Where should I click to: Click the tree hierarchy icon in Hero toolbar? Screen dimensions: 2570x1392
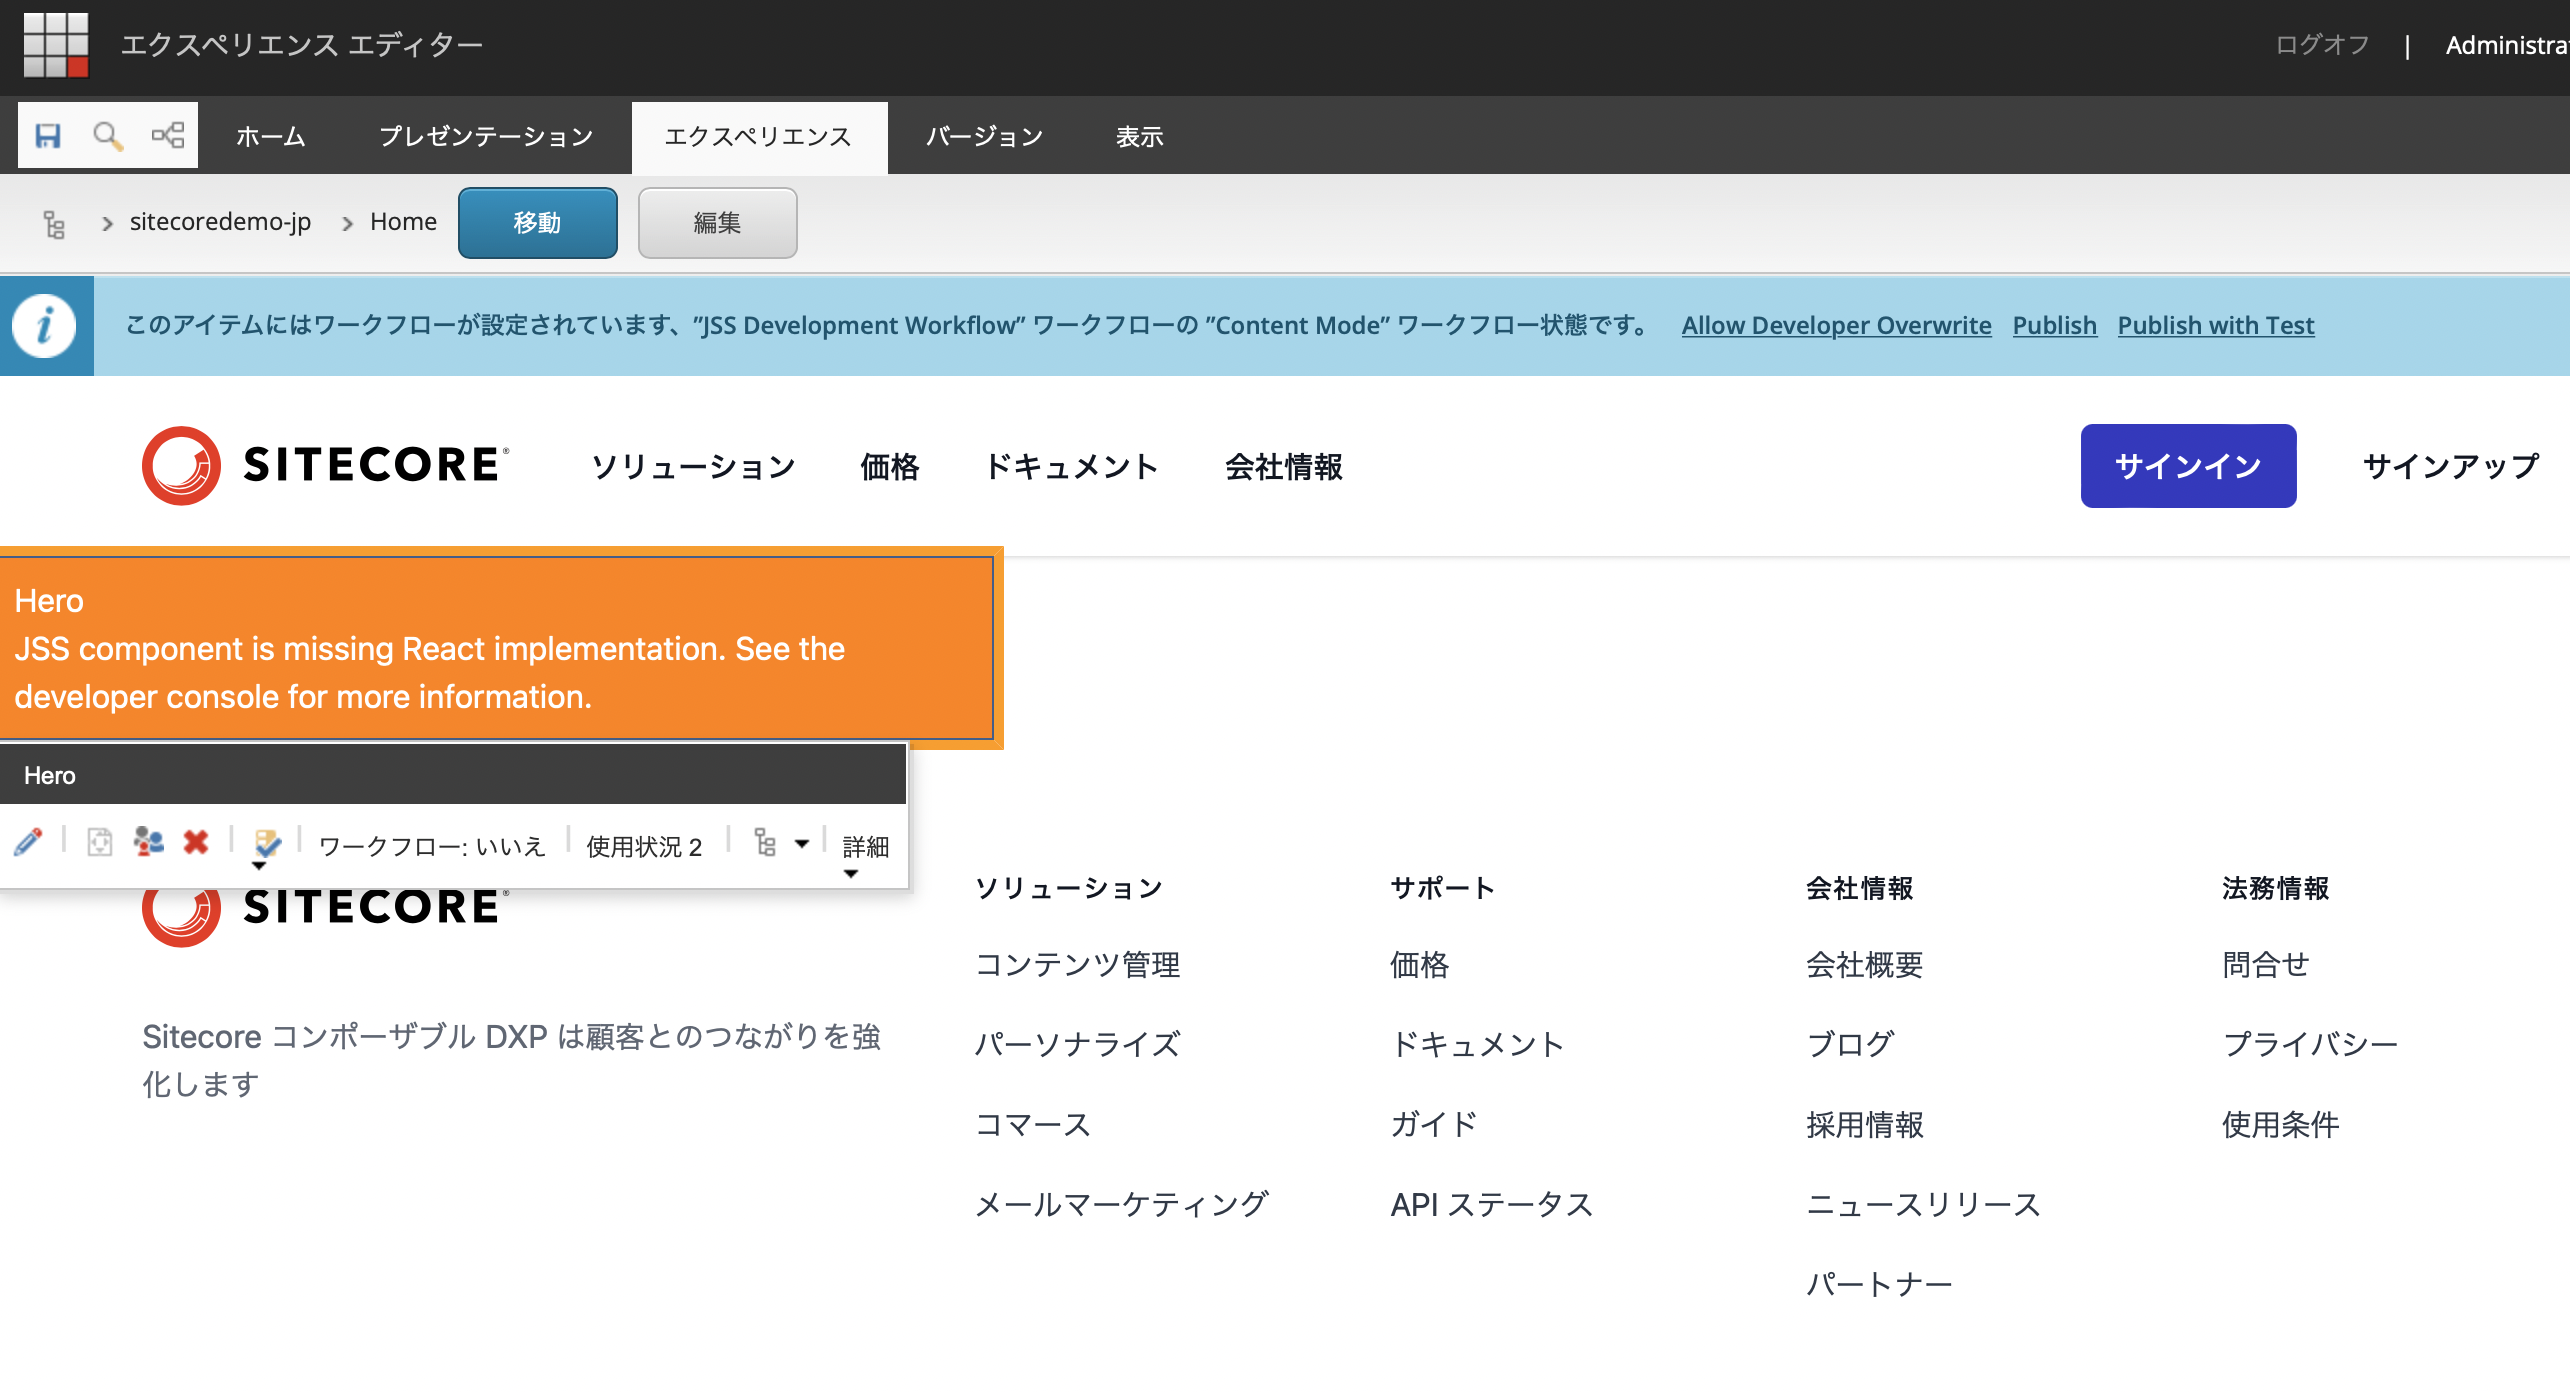765,842
